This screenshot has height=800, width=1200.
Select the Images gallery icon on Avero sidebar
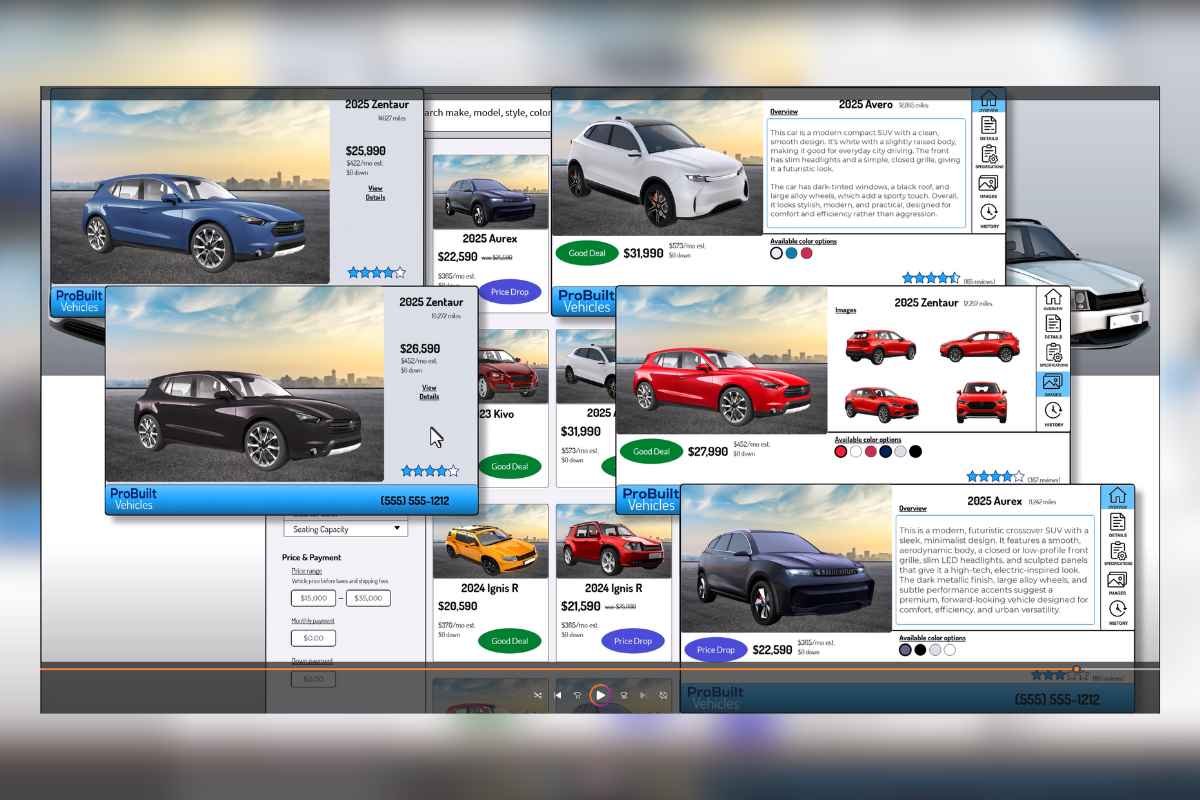(x=988, y=182)
